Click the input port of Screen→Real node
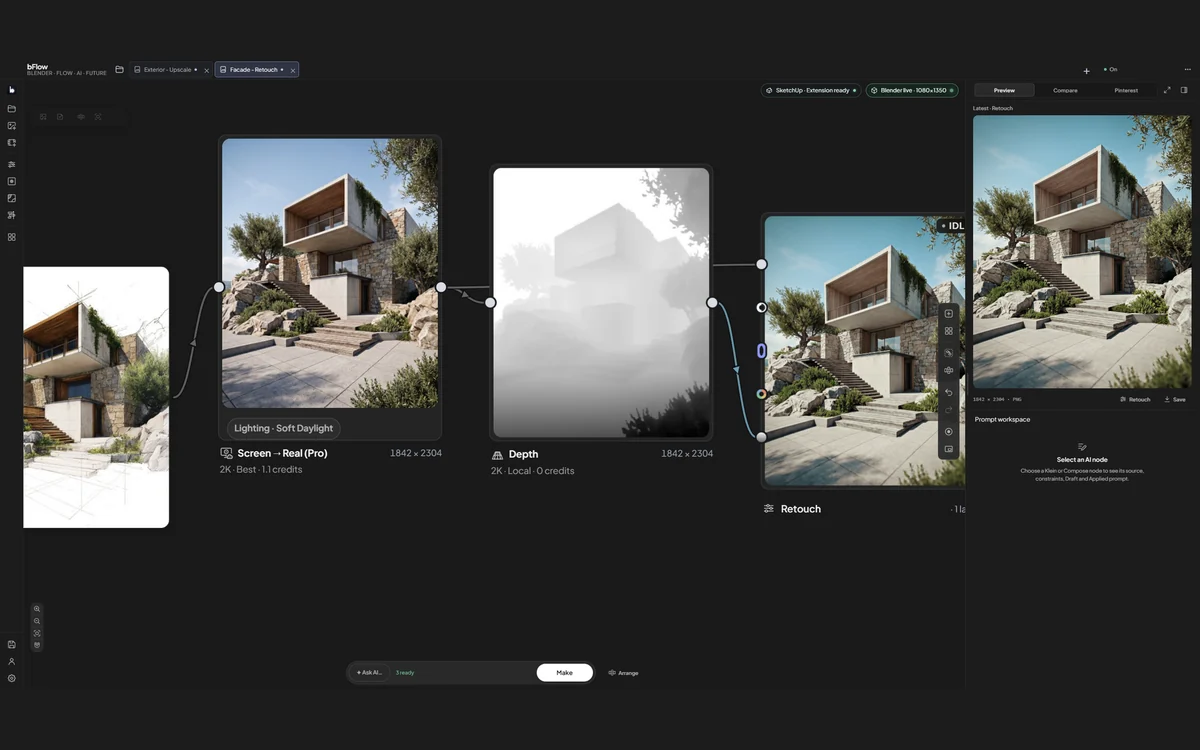Image resolution: width=1200 pixels, height=750 pixels. [x=219, y=287]
